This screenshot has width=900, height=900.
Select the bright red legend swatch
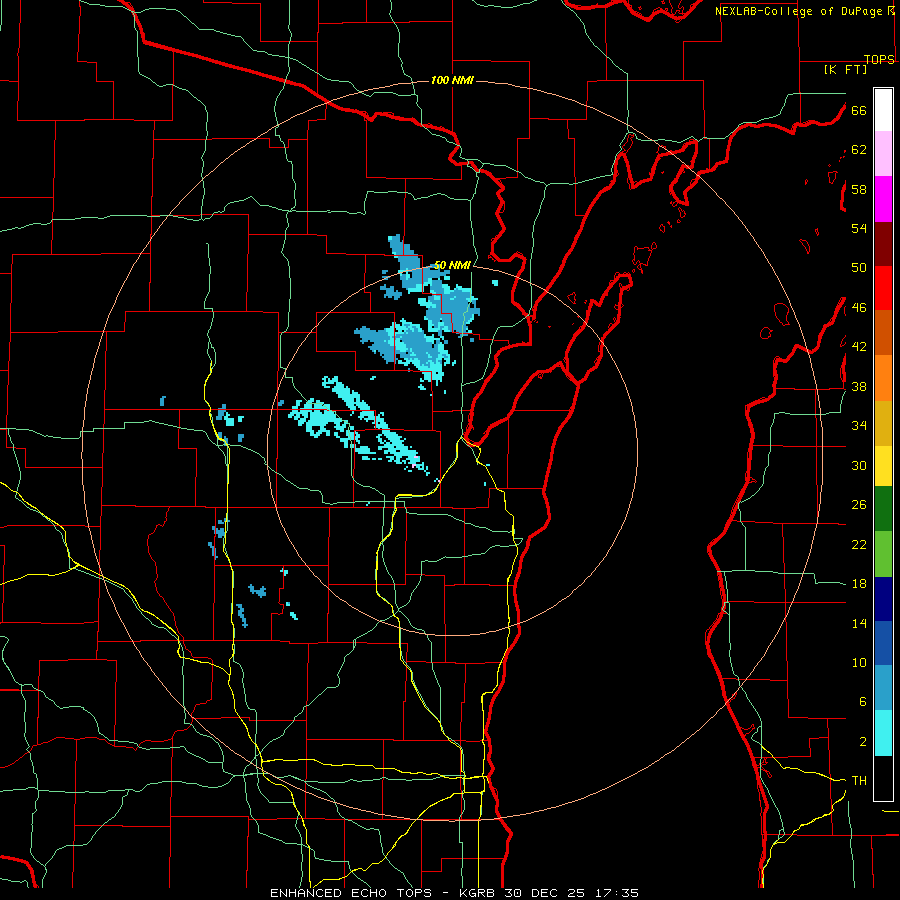tap(883, 288)
